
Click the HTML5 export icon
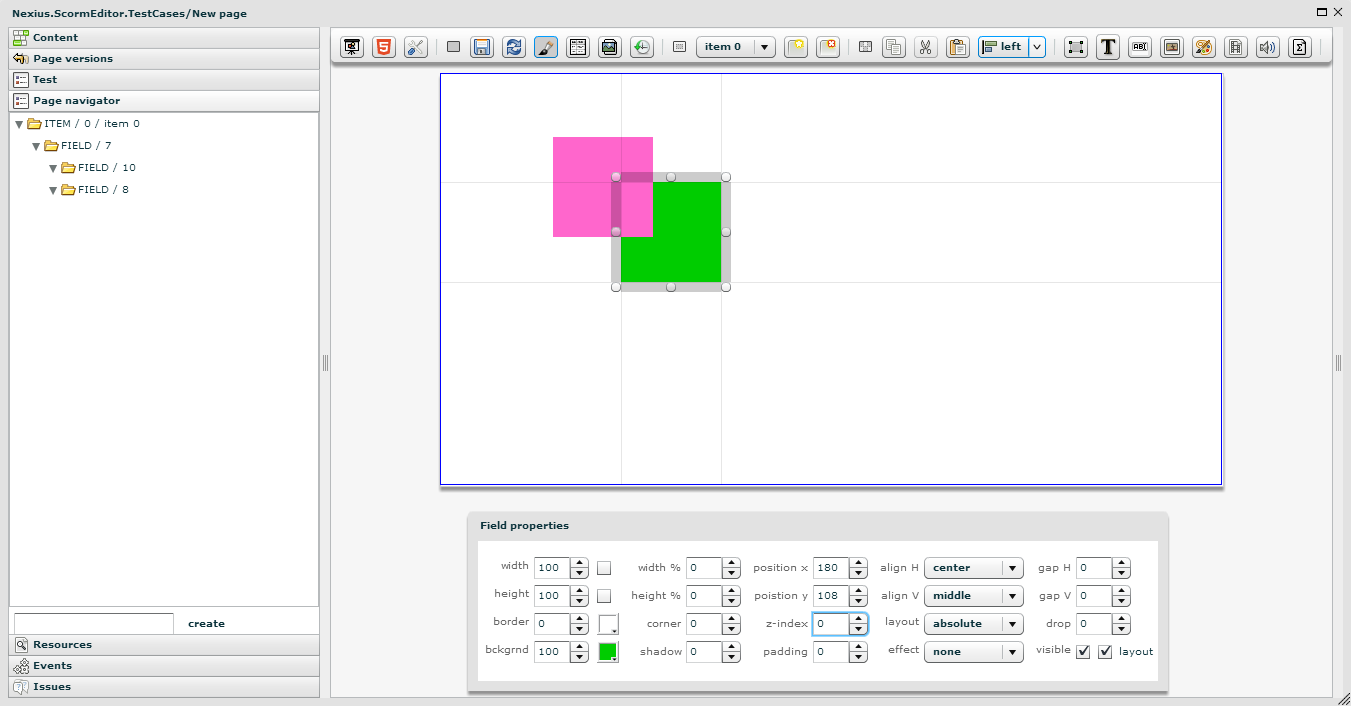tap(383, 47)
